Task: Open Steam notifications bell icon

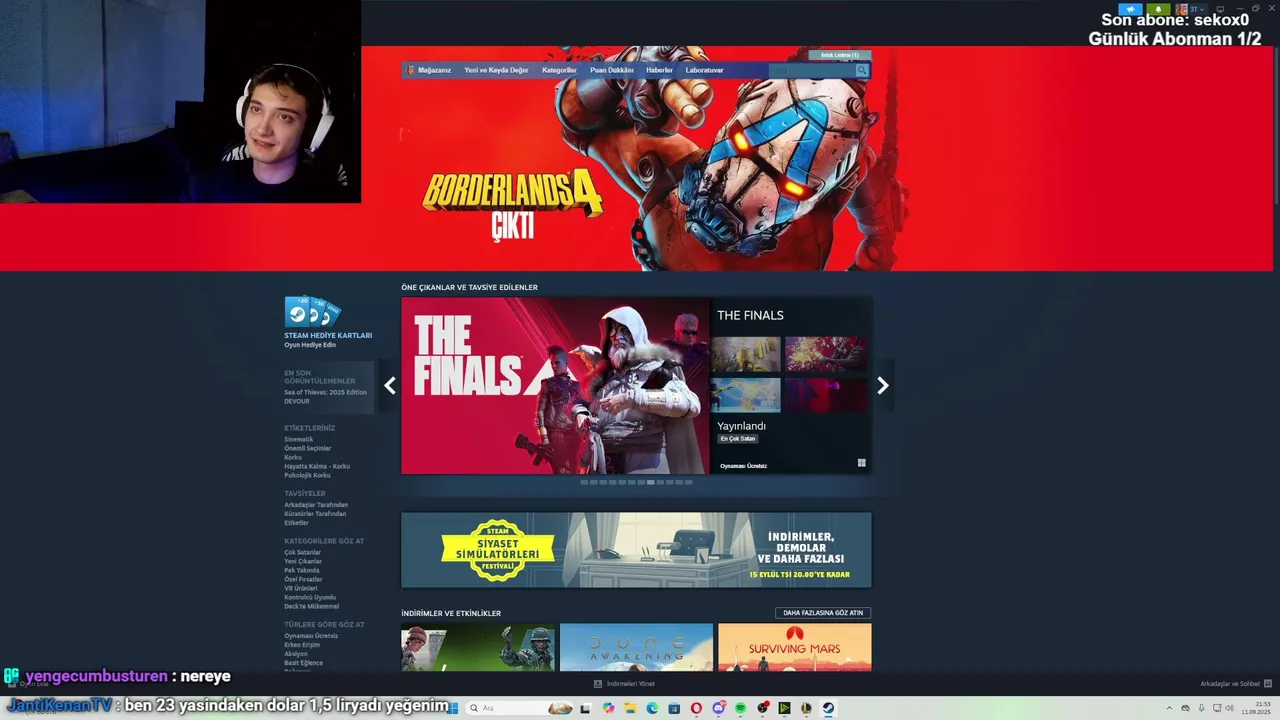Action: click(x=1158, y=9)
